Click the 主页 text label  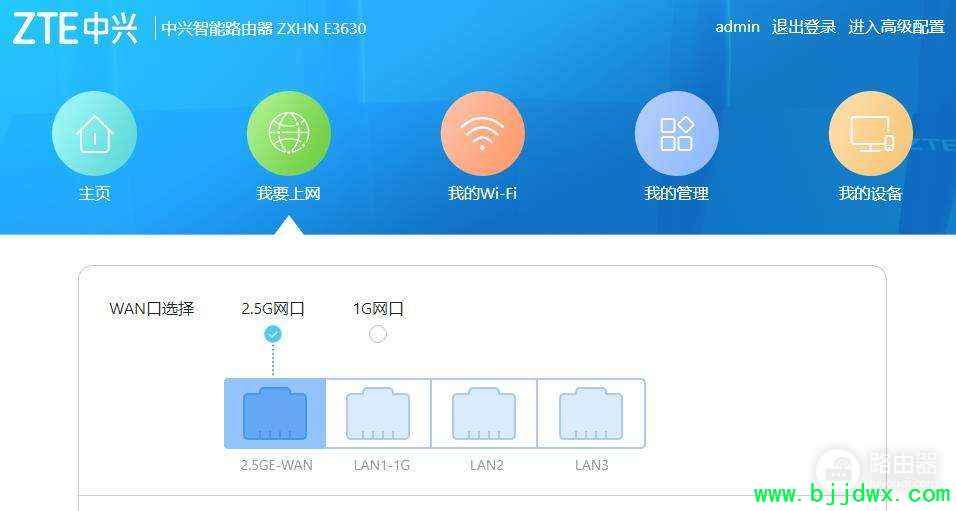95,193
